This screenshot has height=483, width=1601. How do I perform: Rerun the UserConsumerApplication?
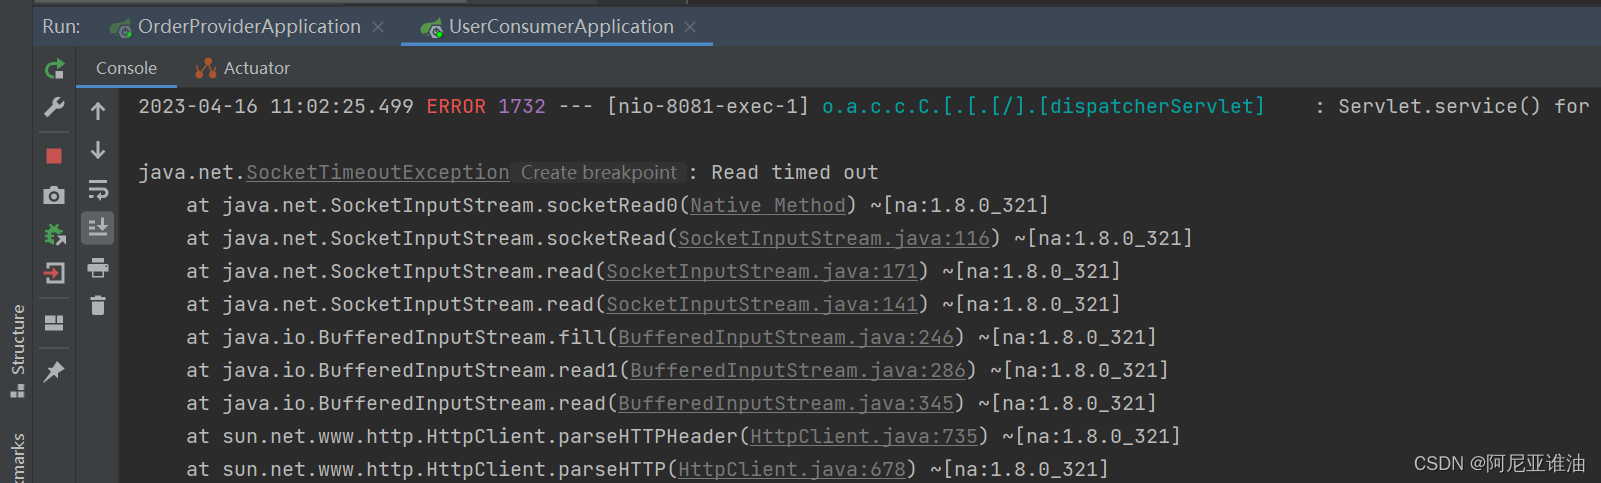[55, 69]
